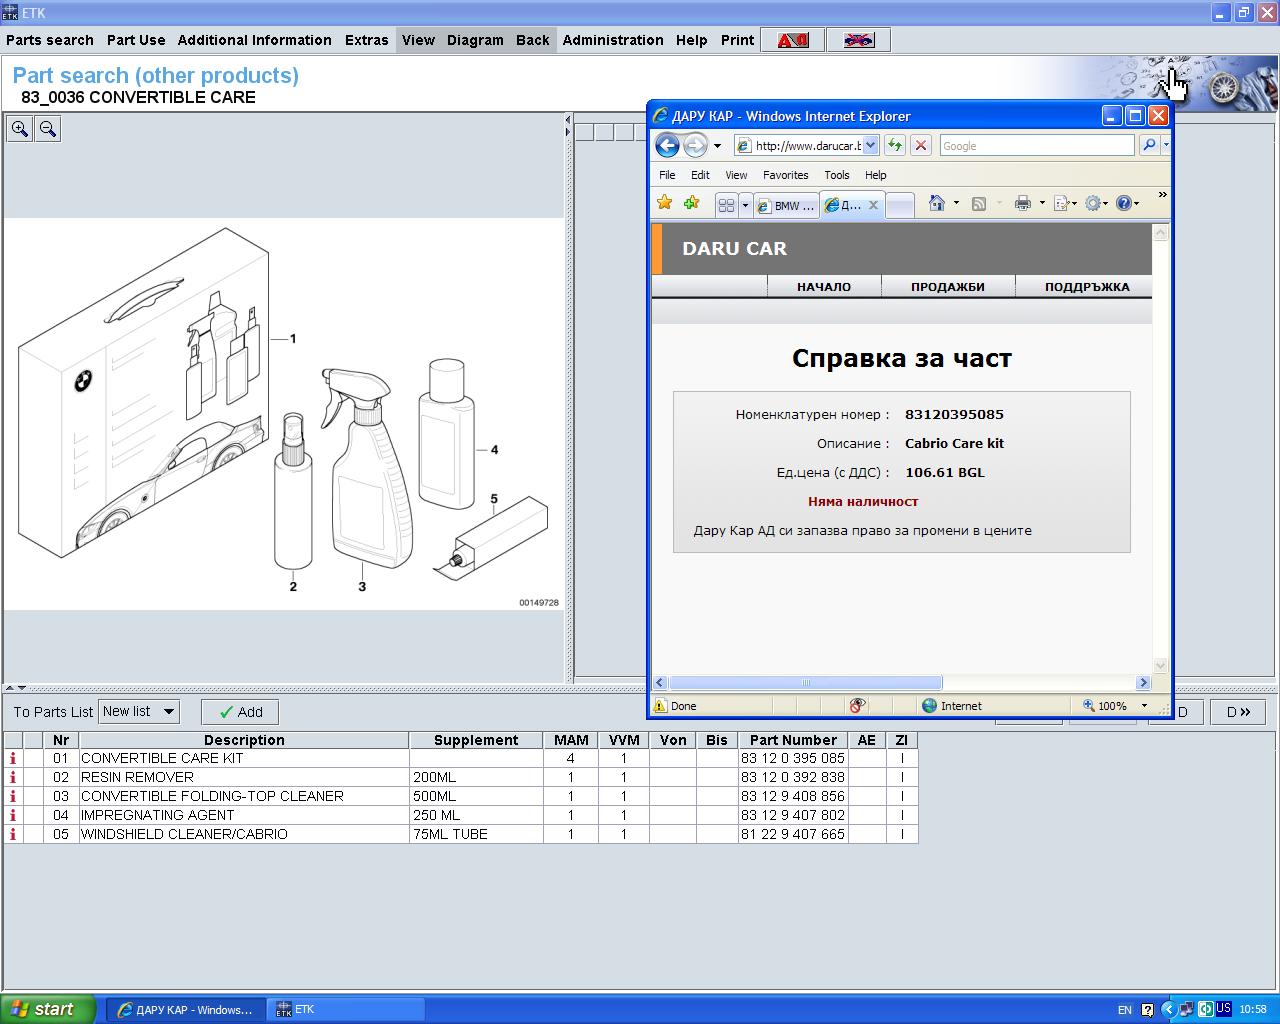Viewport: 1280px width, 1024px height.
Task: Click the RSS feeds icon in IE
Action: point(979,203)
